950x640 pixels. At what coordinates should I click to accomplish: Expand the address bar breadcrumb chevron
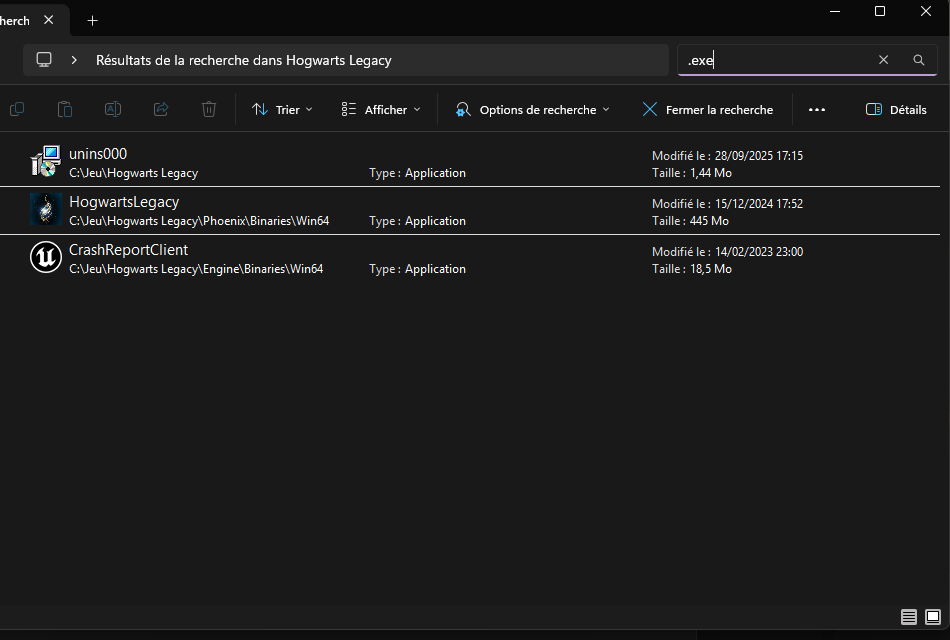click(x=74, y=60)
